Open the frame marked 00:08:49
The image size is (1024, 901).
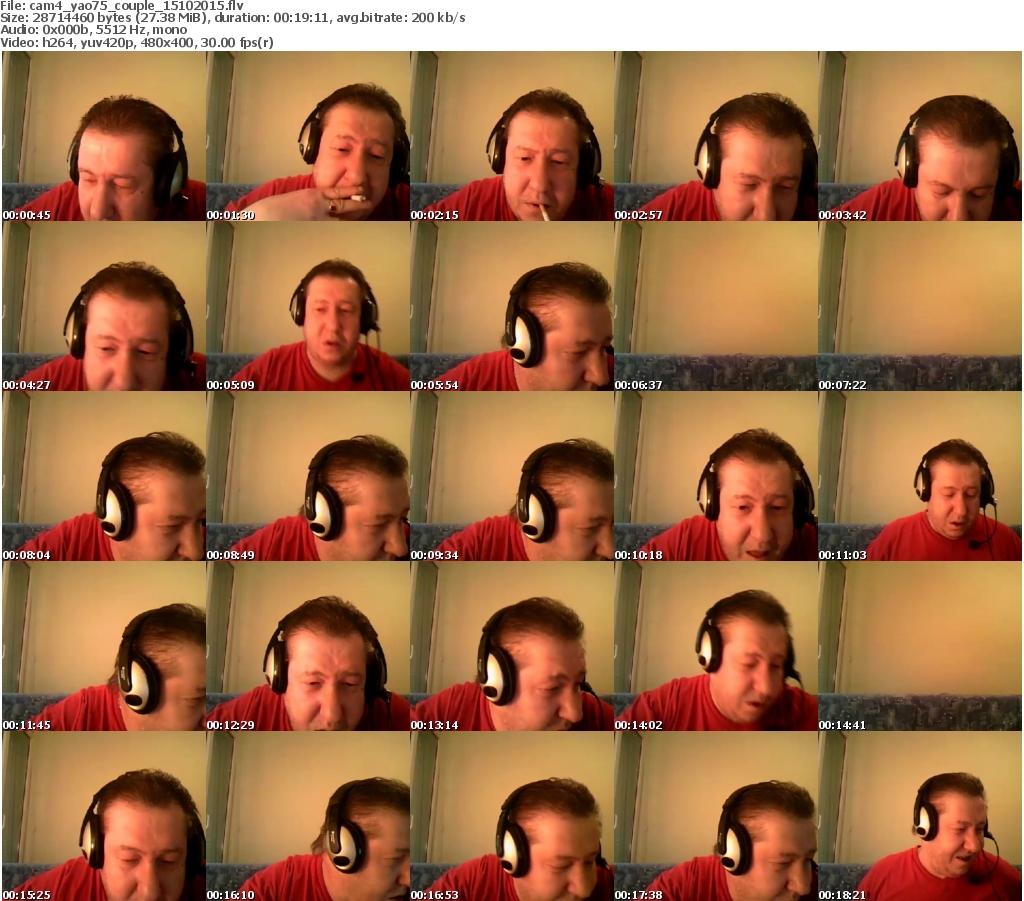[308, 476]
